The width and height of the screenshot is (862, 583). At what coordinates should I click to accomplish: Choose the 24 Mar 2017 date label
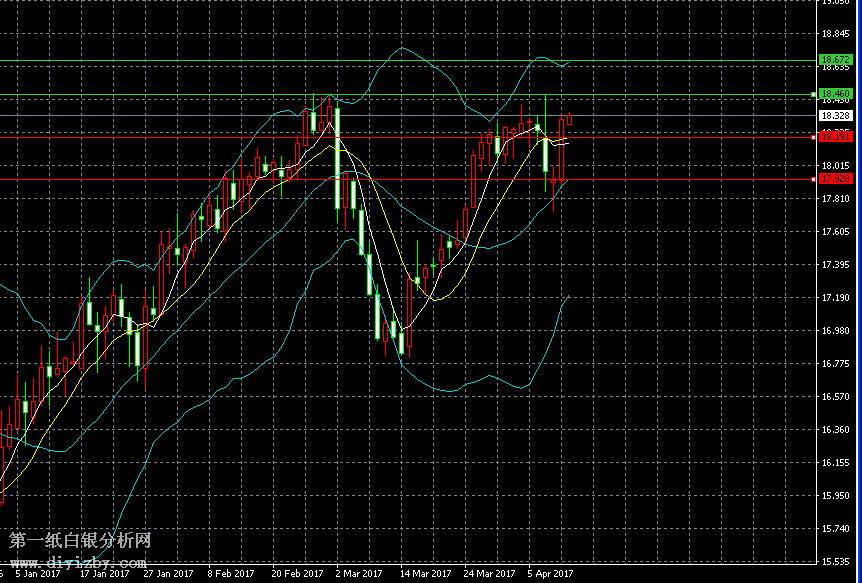tap(488, 574)
